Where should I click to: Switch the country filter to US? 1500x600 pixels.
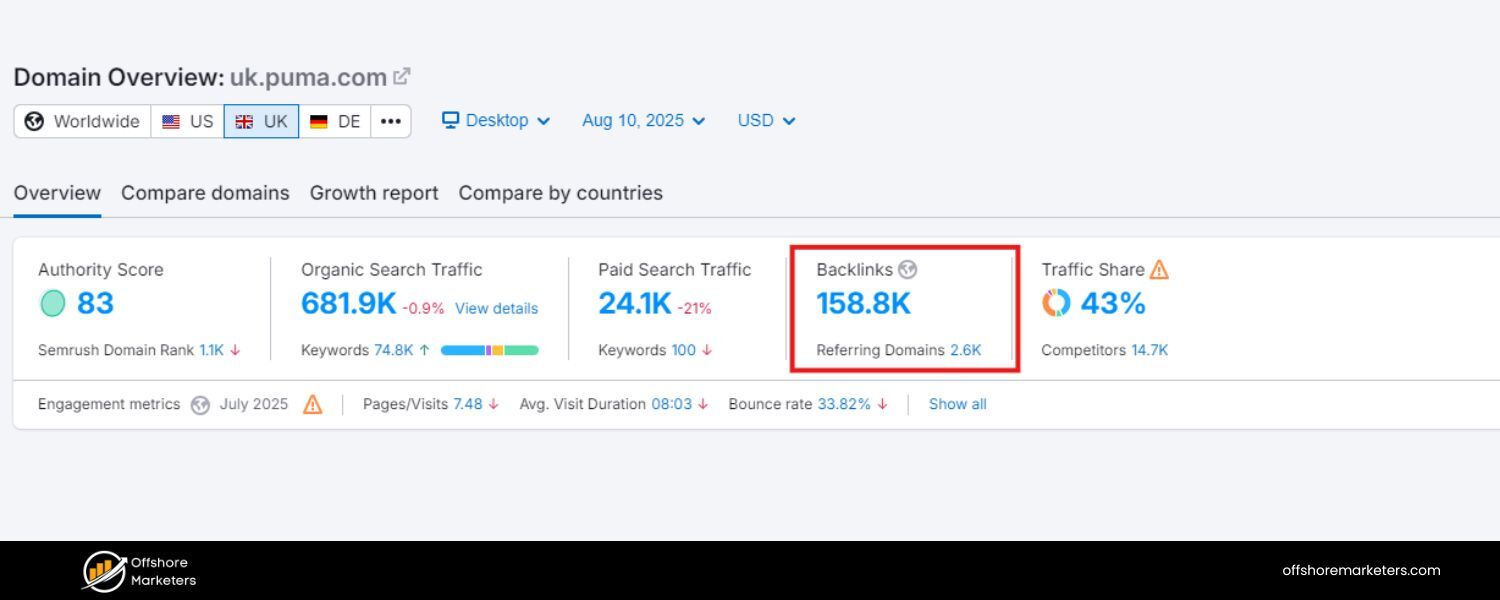[x=187, y=120]
